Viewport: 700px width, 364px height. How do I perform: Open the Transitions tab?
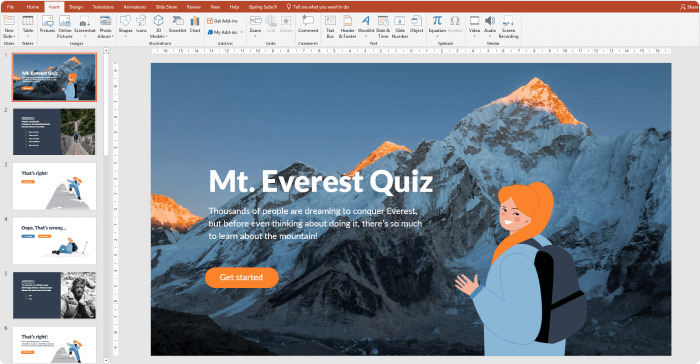(103, 7)
